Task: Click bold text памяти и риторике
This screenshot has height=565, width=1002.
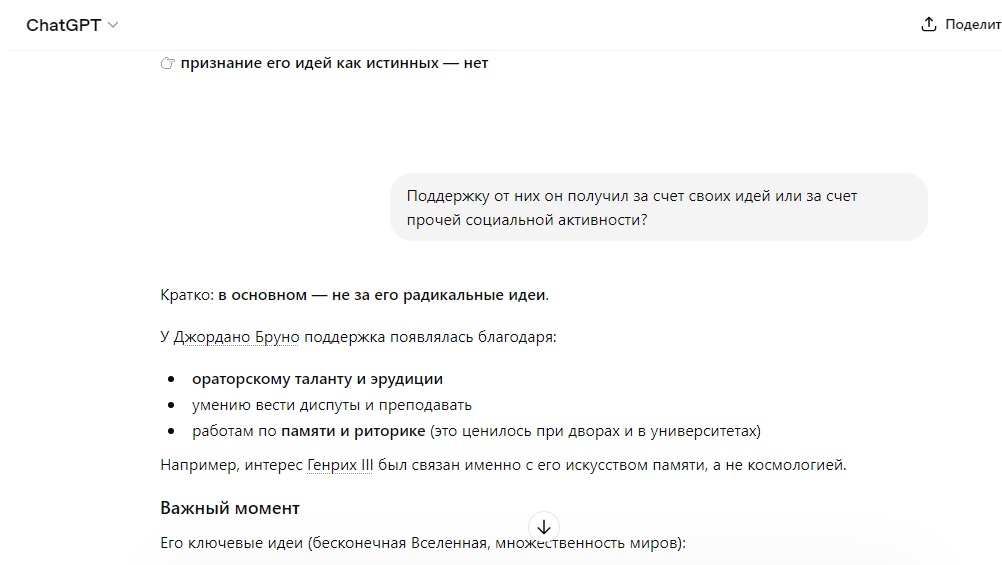Action: (x=353, y=431)
